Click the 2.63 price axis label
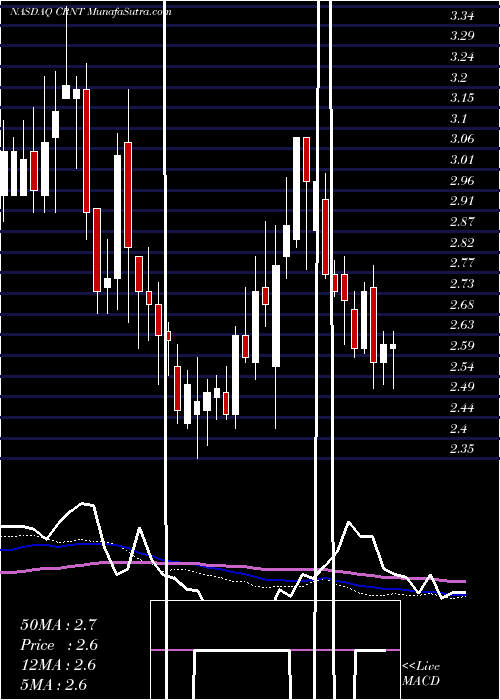500x700 pixels. point(462,325)
